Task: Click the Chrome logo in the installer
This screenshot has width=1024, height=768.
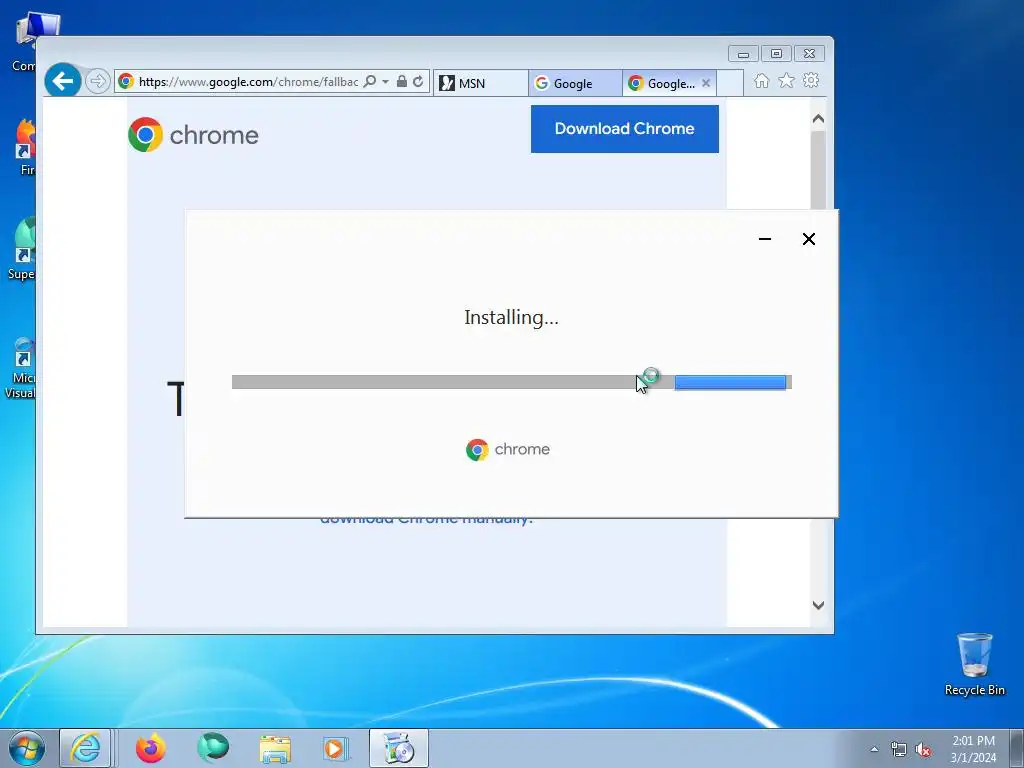Action: (x=508, y=449)
